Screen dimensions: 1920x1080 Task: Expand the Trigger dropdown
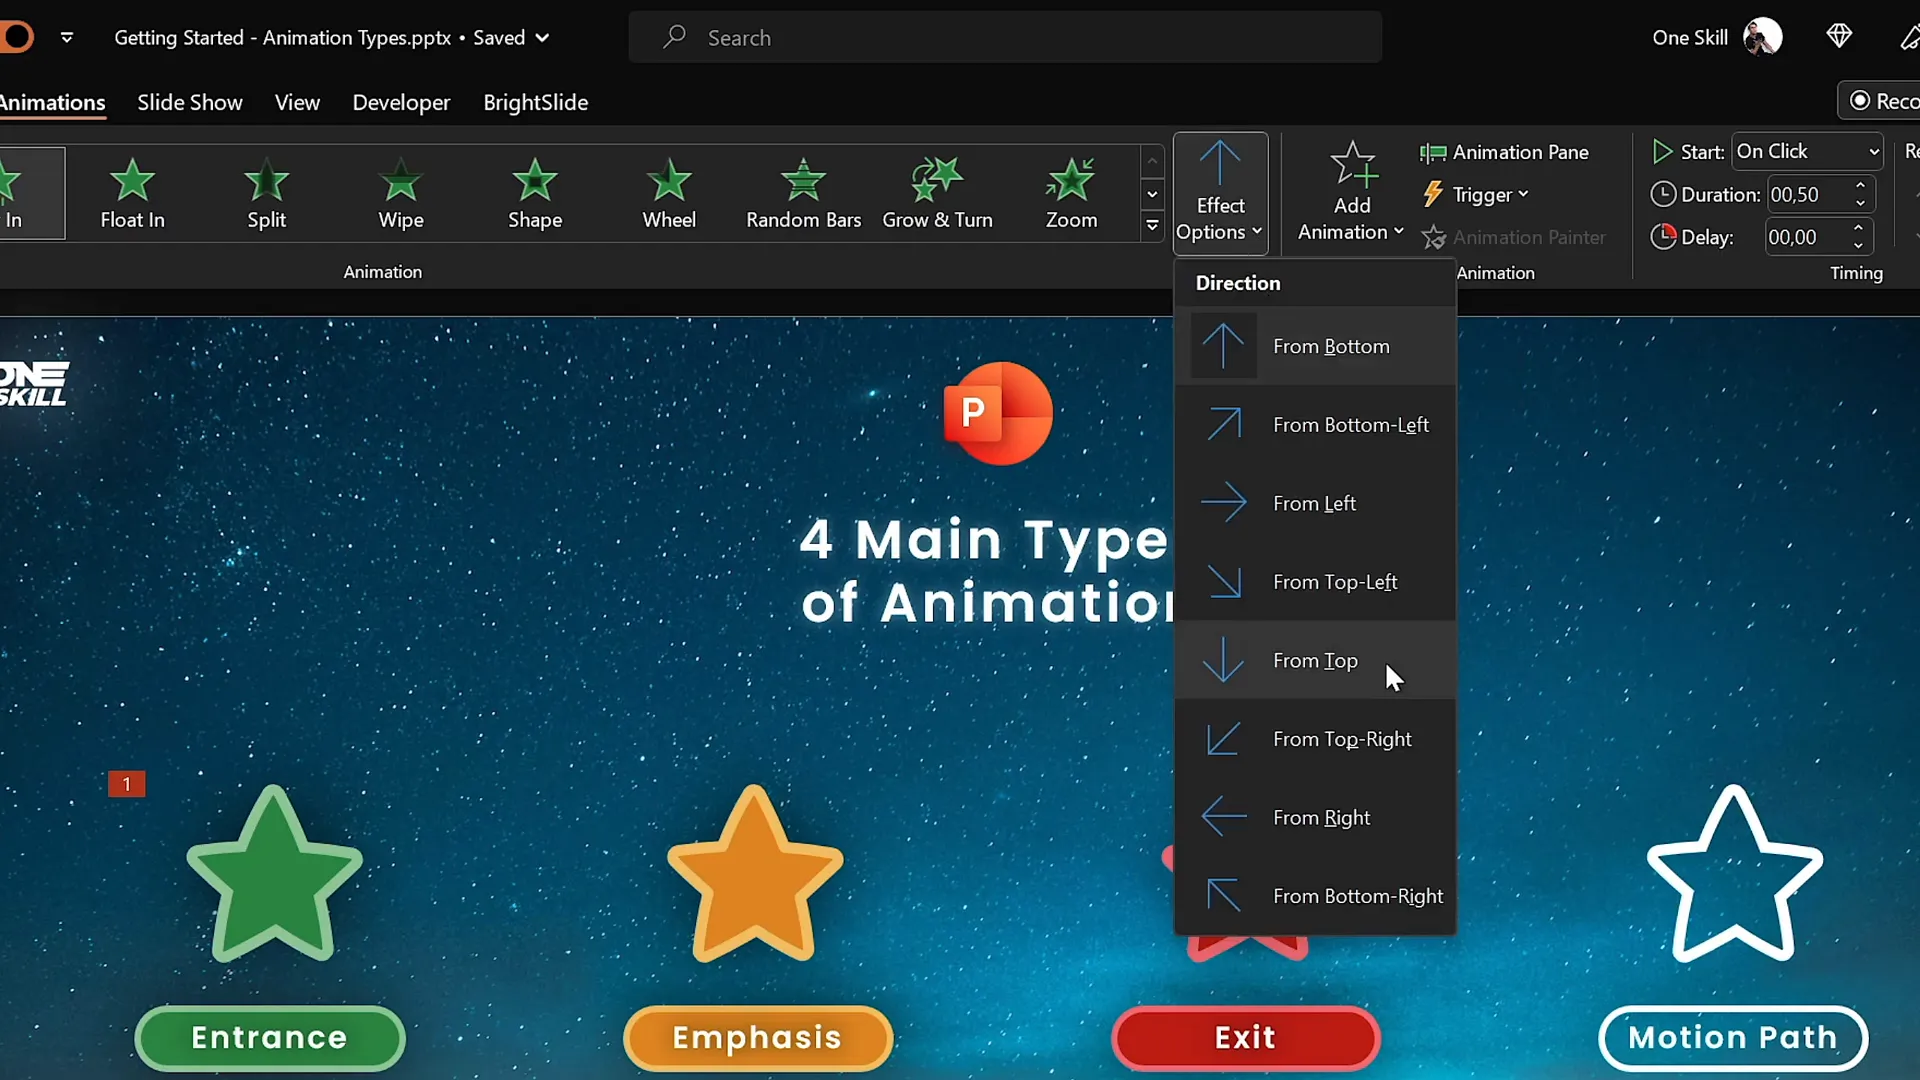click(x=1478, y=194)
